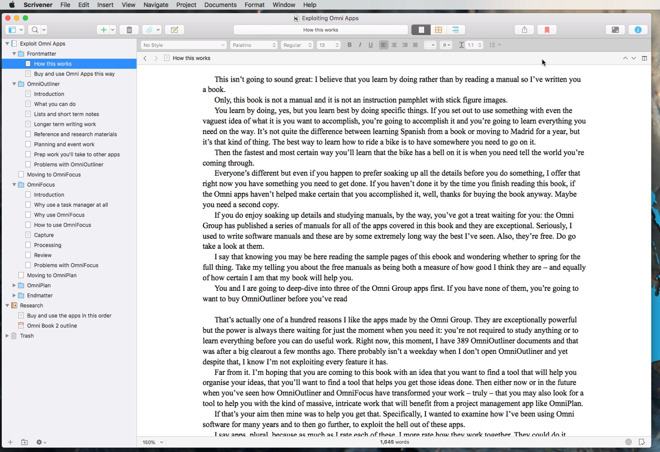Select 'Moving to OmniFocus' document
This screenshot has height=452, width=660.
(54, 175)
